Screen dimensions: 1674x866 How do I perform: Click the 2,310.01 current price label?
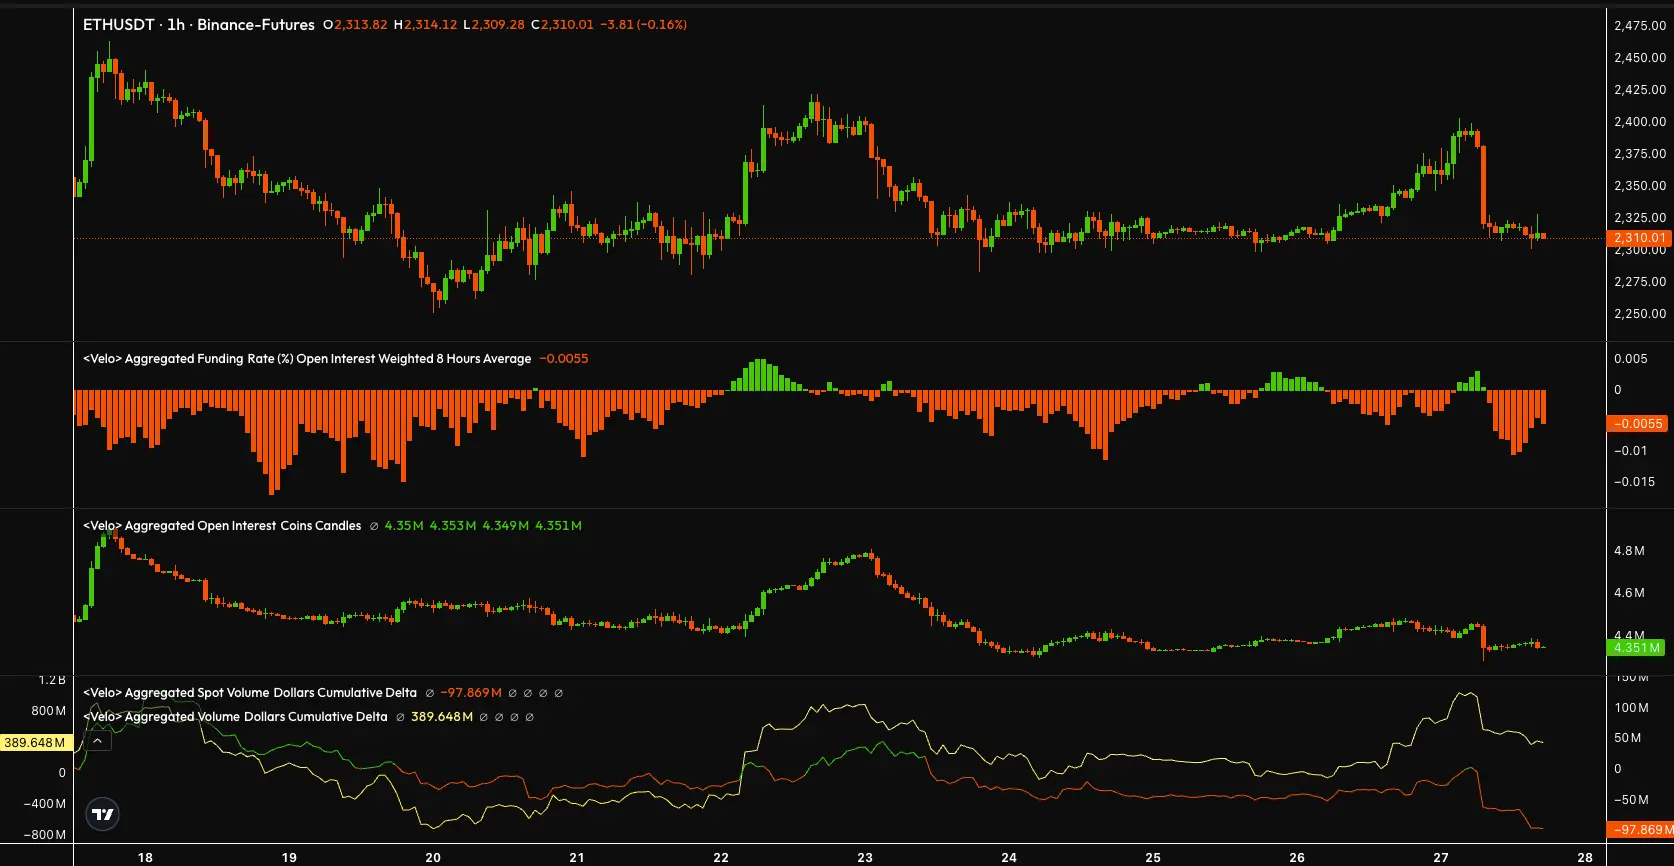(x=1639, y=238)
